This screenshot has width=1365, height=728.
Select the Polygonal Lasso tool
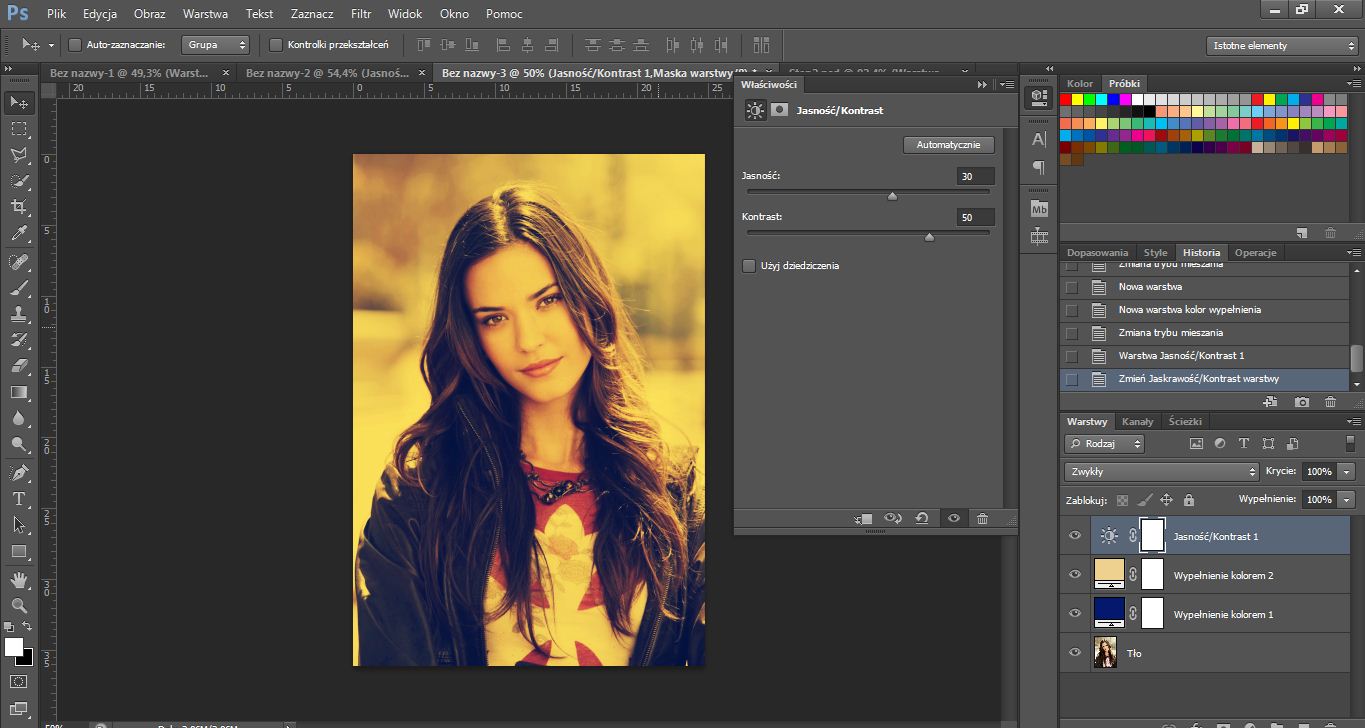18,155
